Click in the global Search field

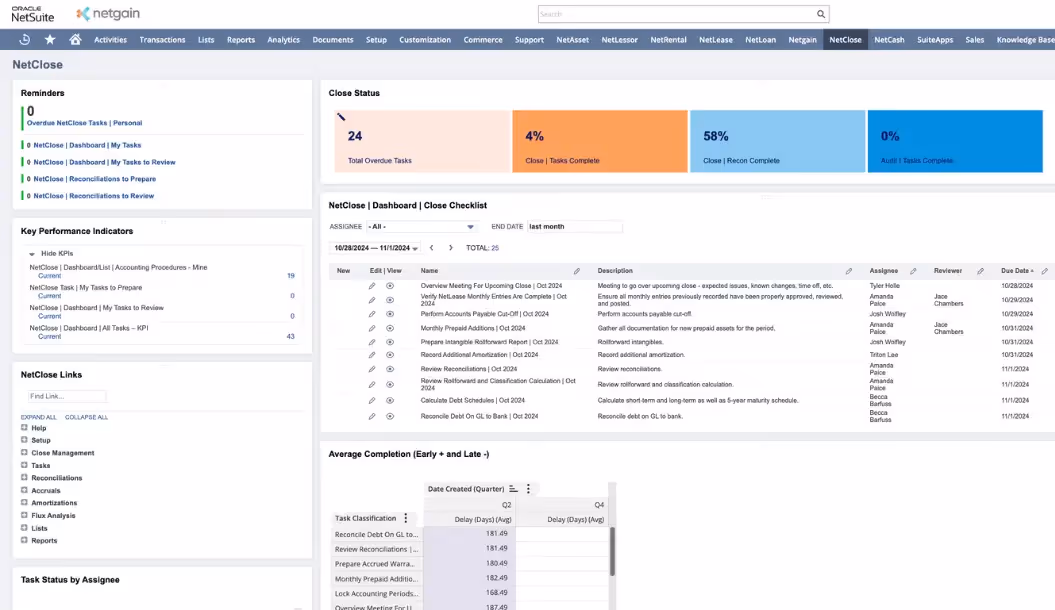tap(676, 14)
